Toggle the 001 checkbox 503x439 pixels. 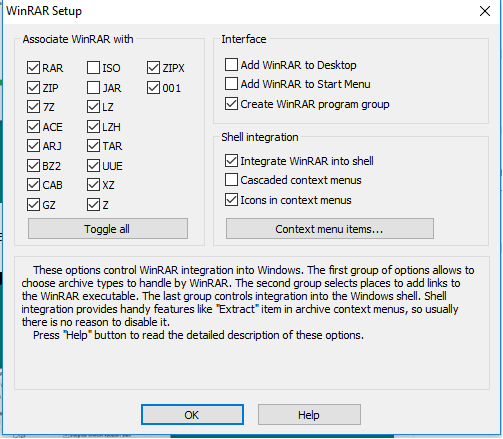pos(153,88)
